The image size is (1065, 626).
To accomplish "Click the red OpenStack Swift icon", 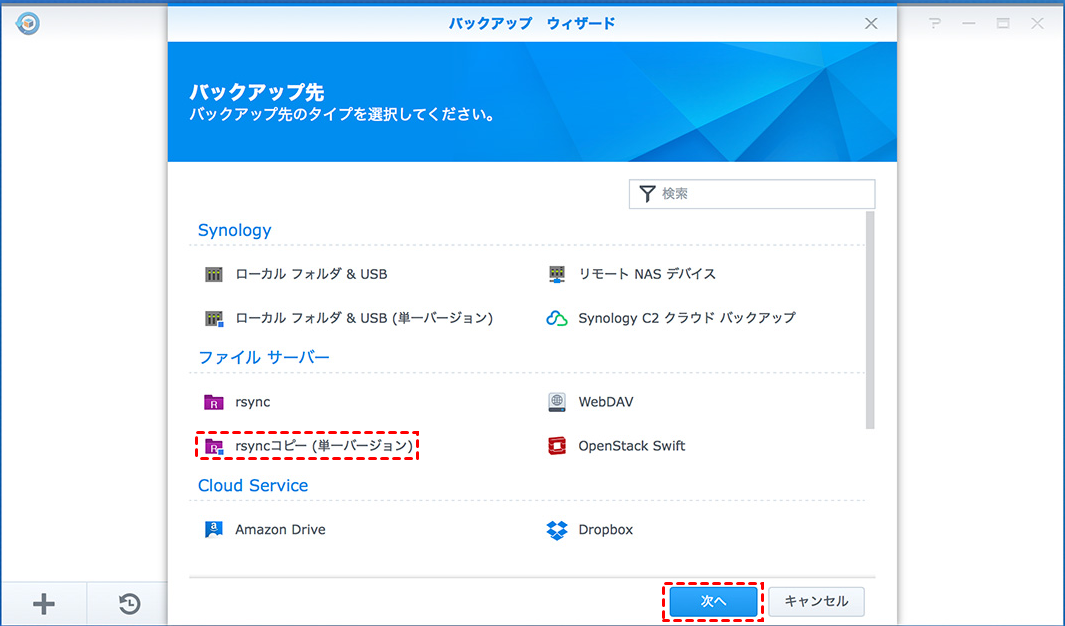I will coord(557,446).
